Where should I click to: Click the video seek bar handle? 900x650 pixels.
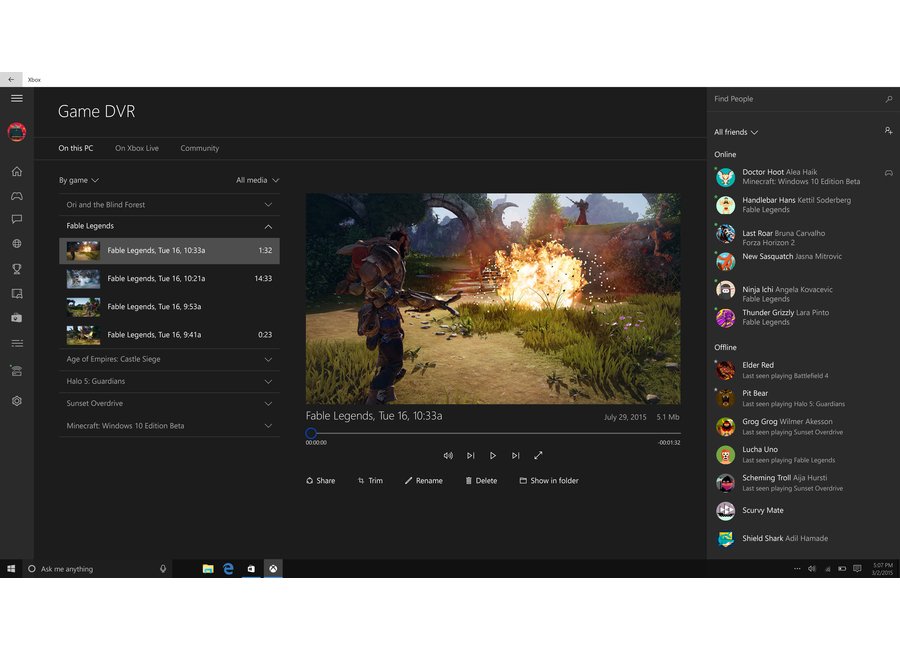pyautogui.click(x=311, y=434)
